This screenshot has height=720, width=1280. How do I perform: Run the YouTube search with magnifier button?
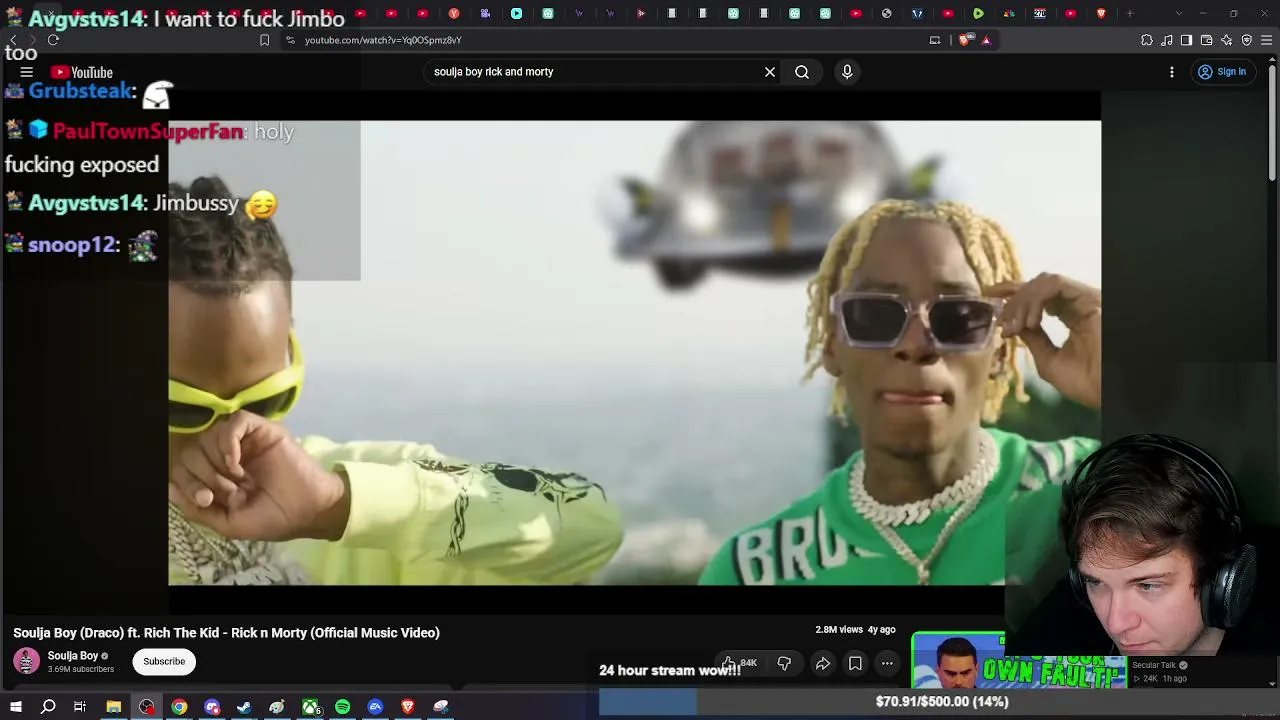802,72
